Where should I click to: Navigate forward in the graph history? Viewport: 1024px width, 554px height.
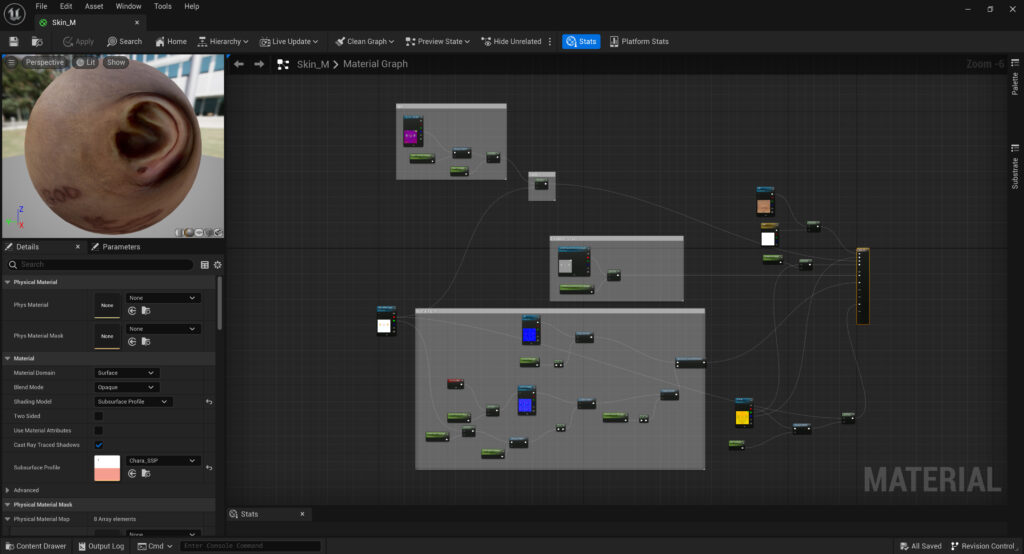(259, 64)
